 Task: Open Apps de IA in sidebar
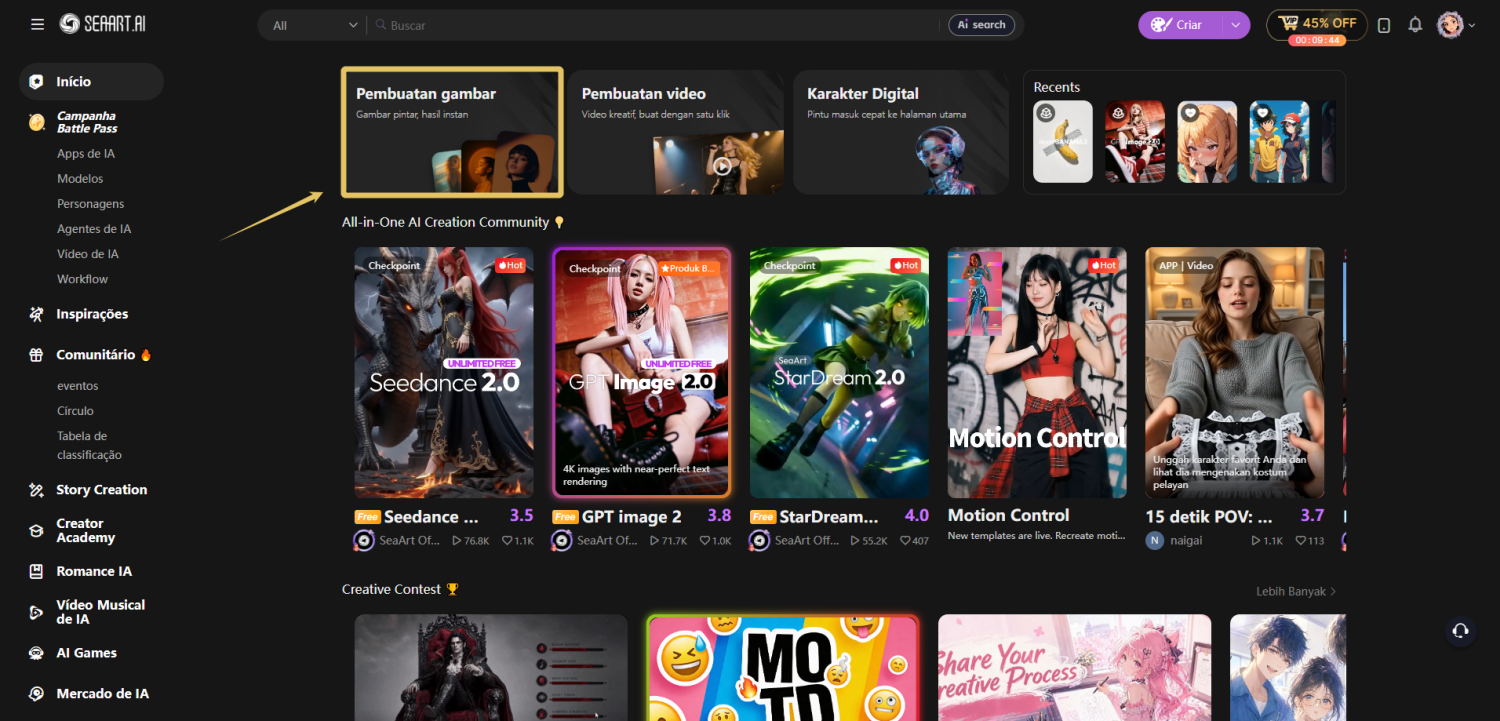86,154
